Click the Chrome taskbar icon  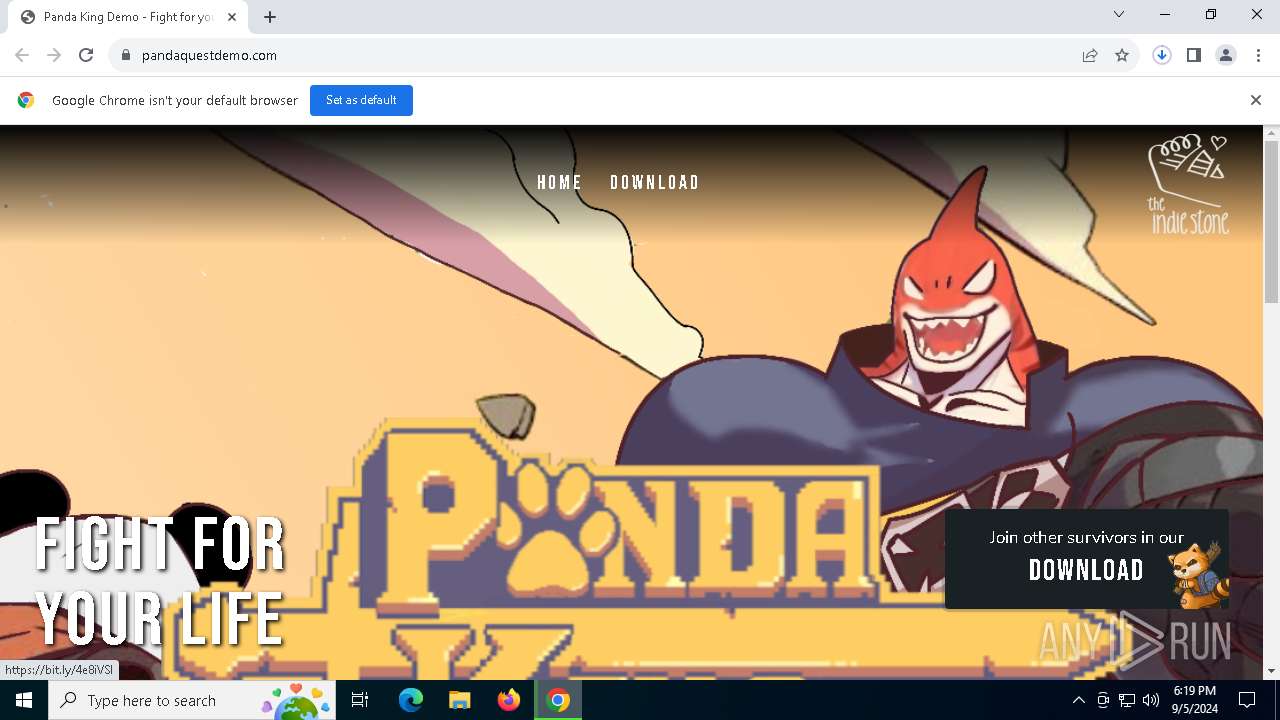(559, 700)
